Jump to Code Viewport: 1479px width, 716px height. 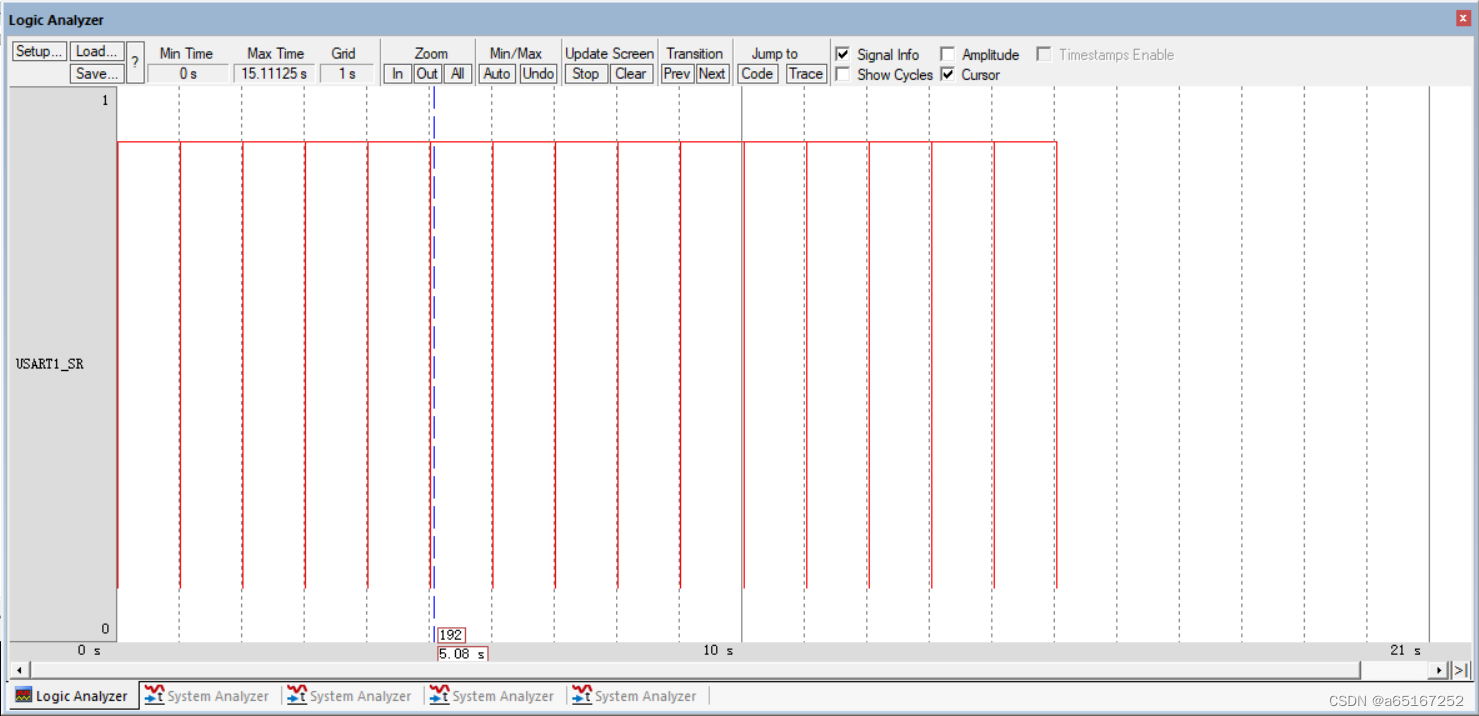(x=757, y=74)
